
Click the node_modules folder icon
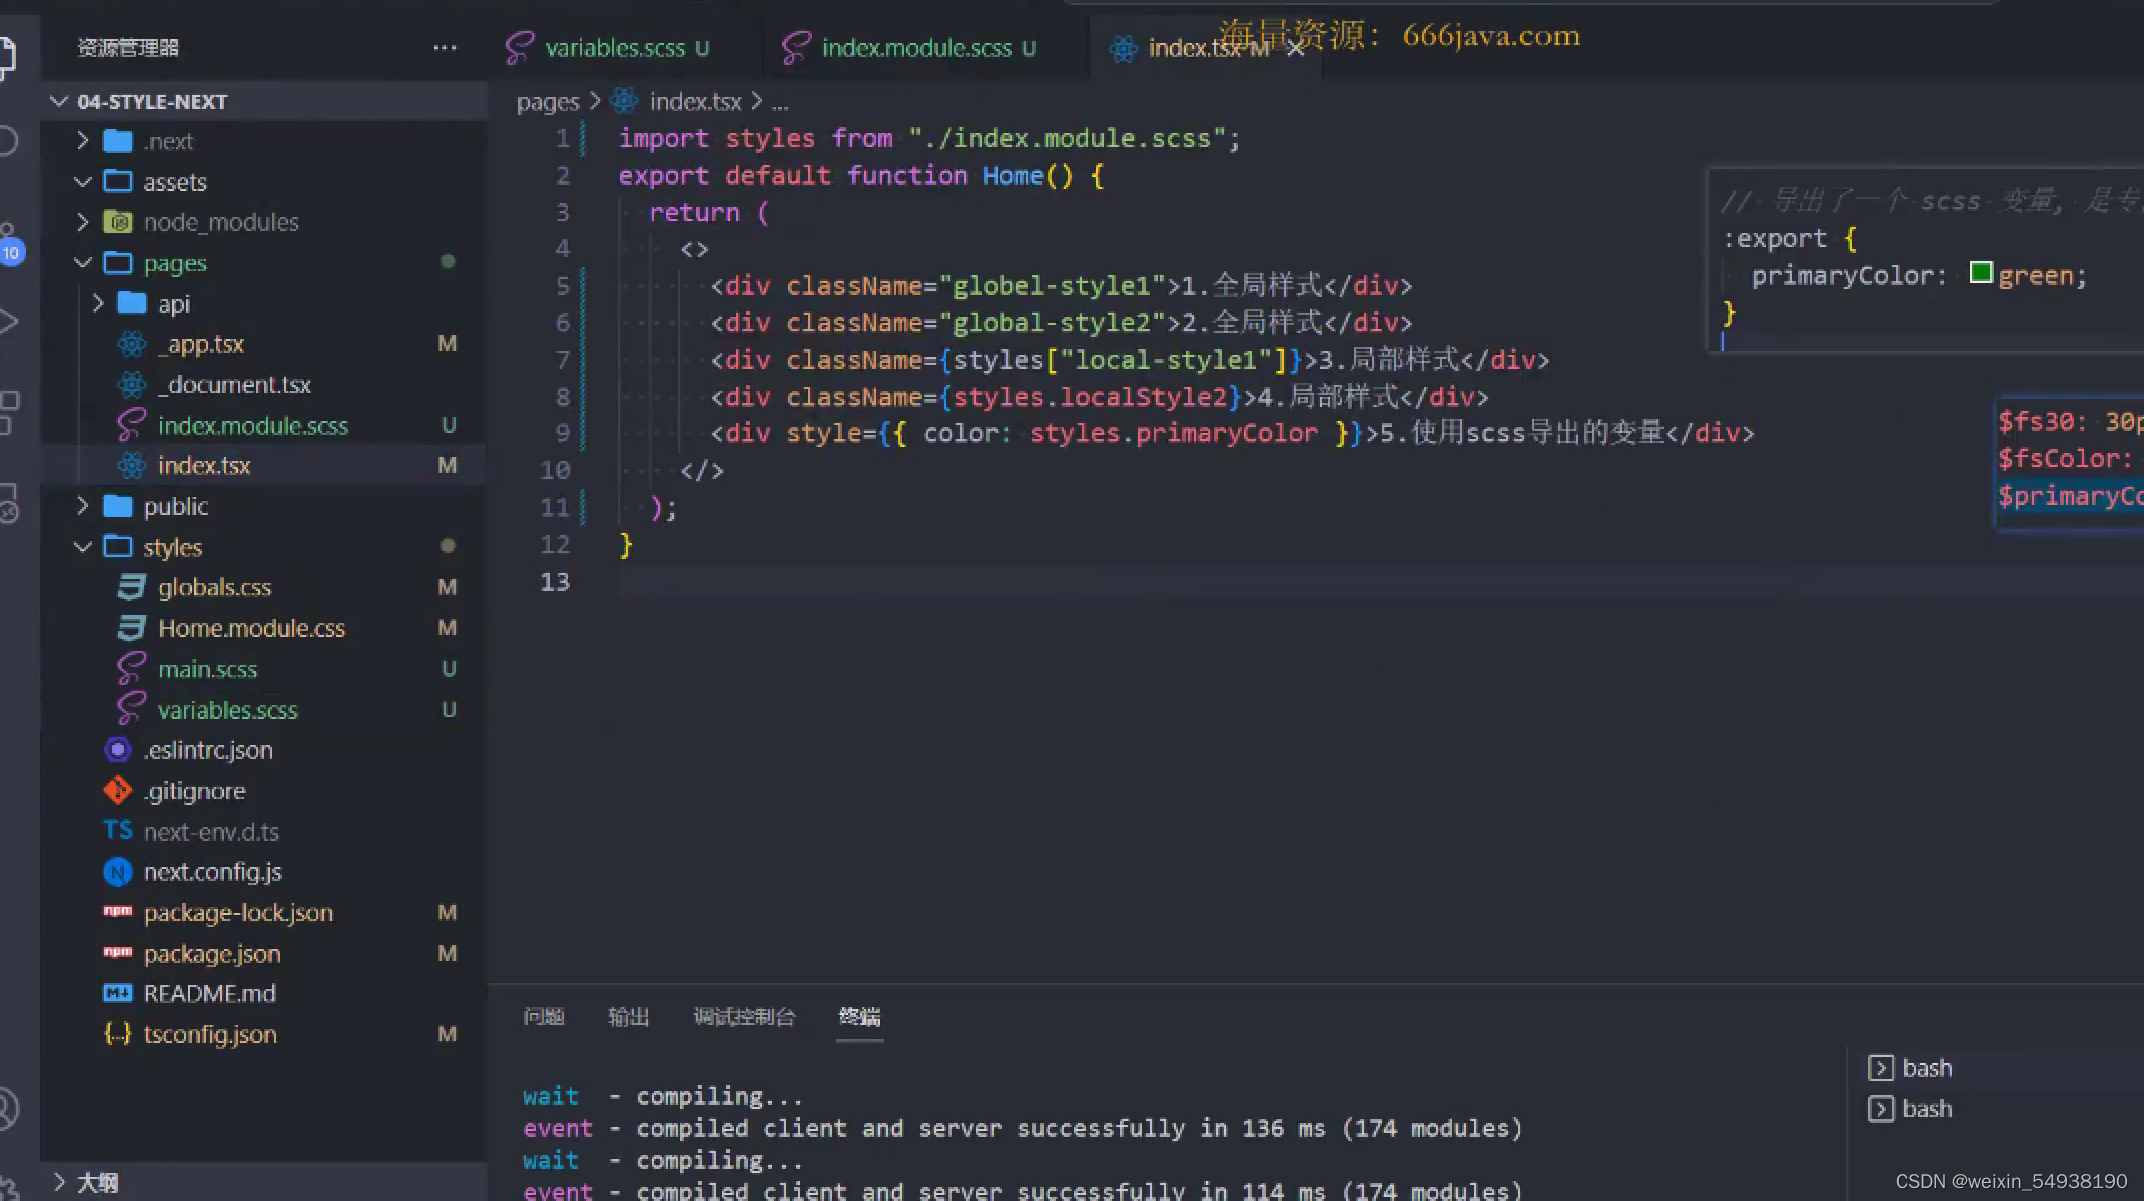click(118, 222)
